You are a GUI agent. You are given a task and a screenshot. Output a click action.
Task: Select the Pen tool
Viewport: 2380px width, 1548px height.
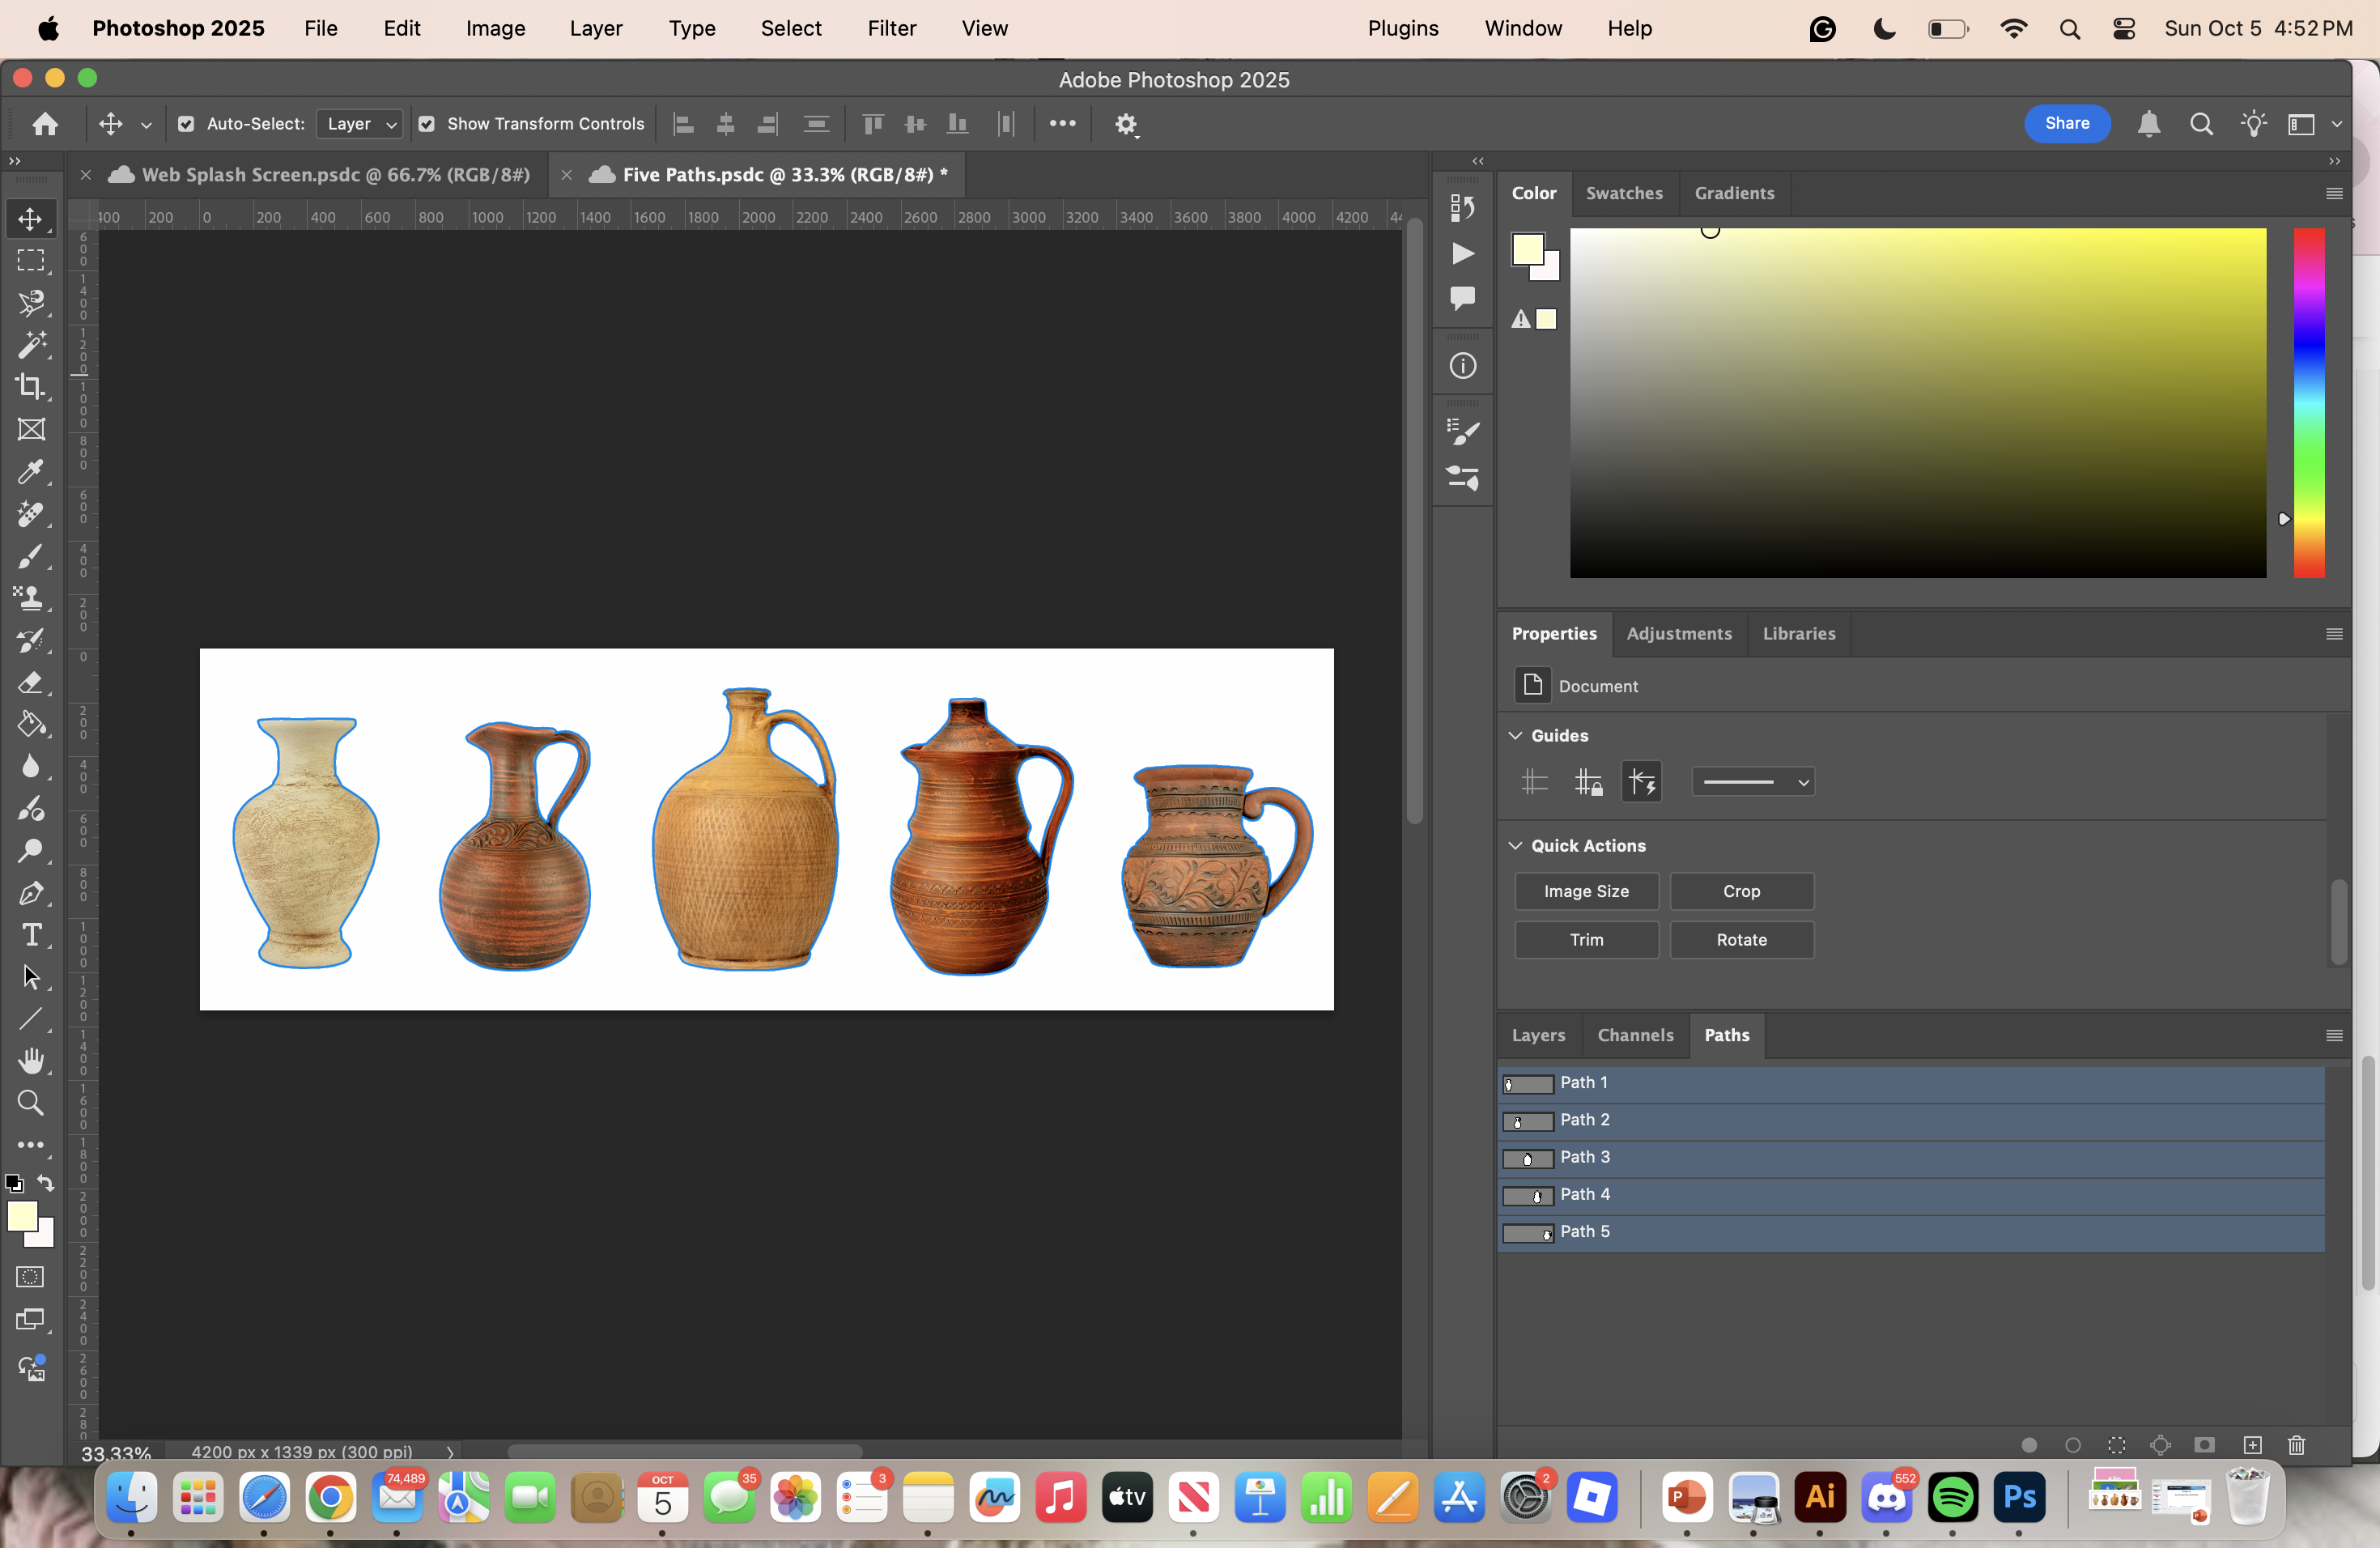pyautogui.click(x=30, y=893)
